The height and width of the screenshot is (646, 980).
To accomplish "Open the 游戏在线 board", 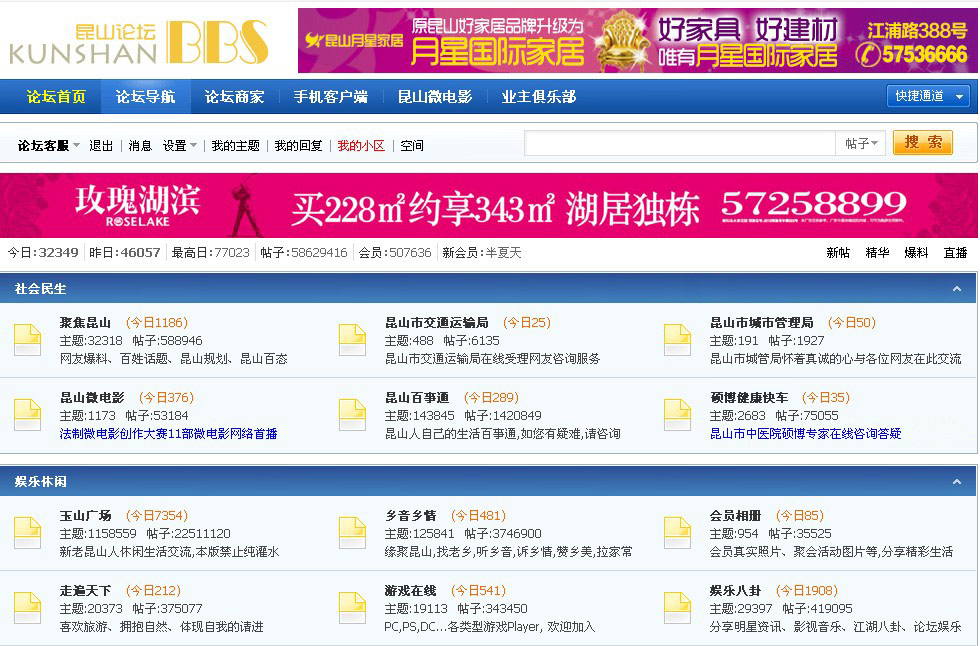I will click(x=411, y=590).
